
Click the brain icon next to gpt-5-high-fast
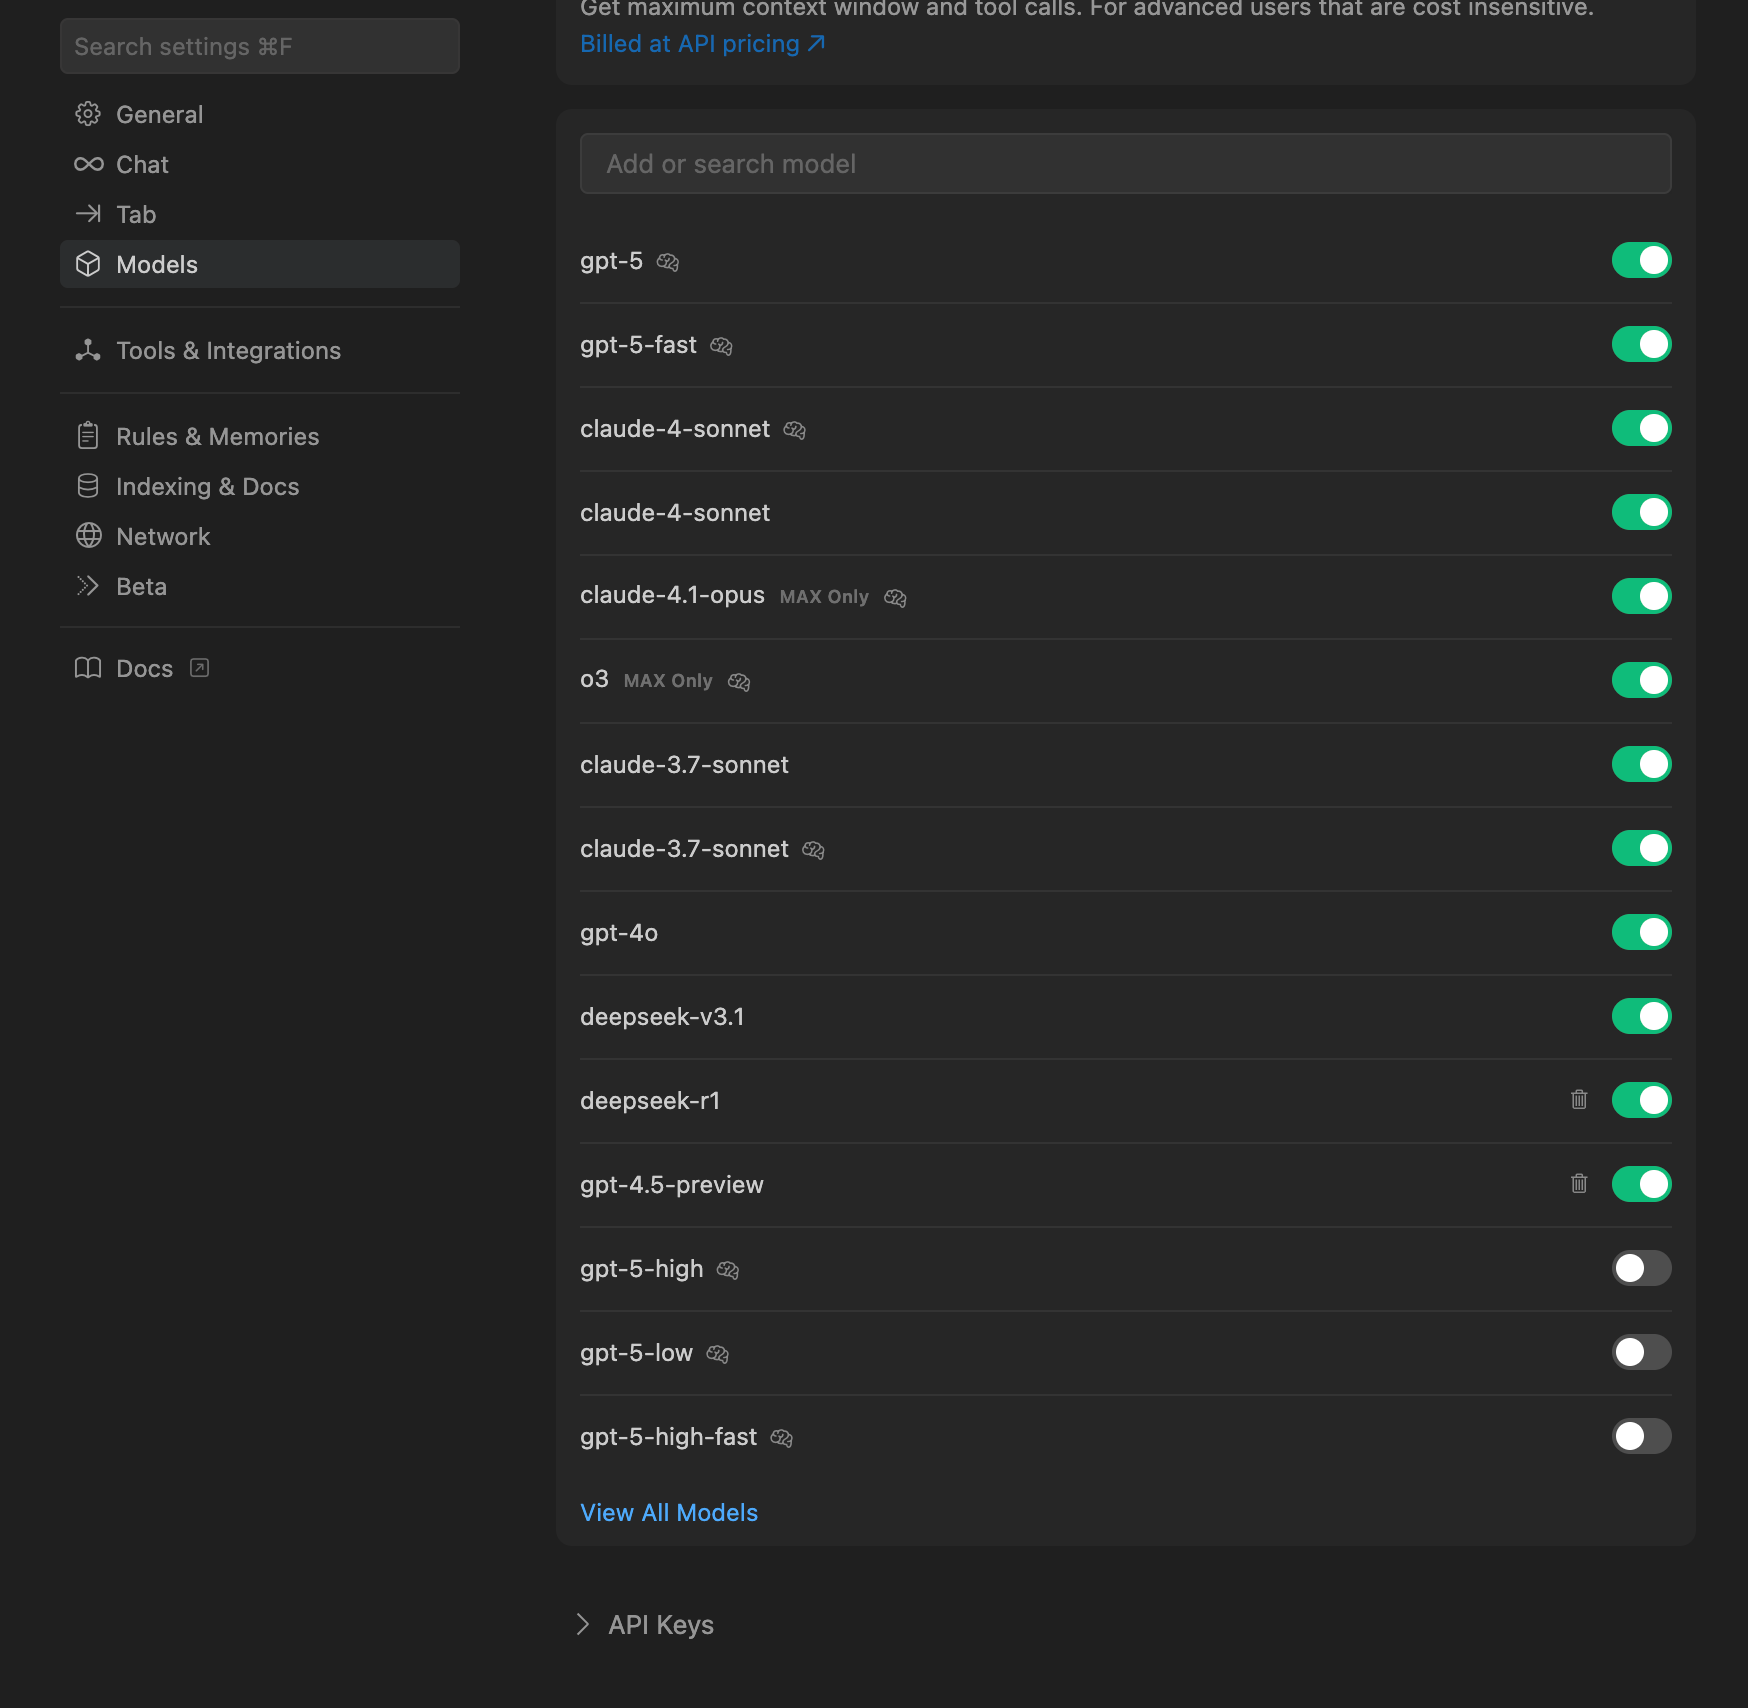pyautogui.click(x=782, y=1438)
